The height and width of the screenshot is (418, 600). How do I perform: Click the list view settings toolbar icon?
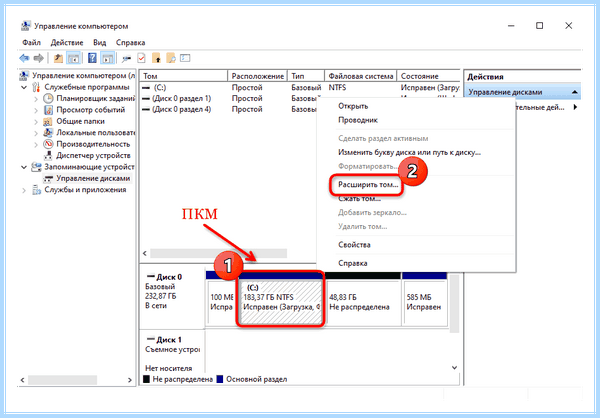(185, 58)
